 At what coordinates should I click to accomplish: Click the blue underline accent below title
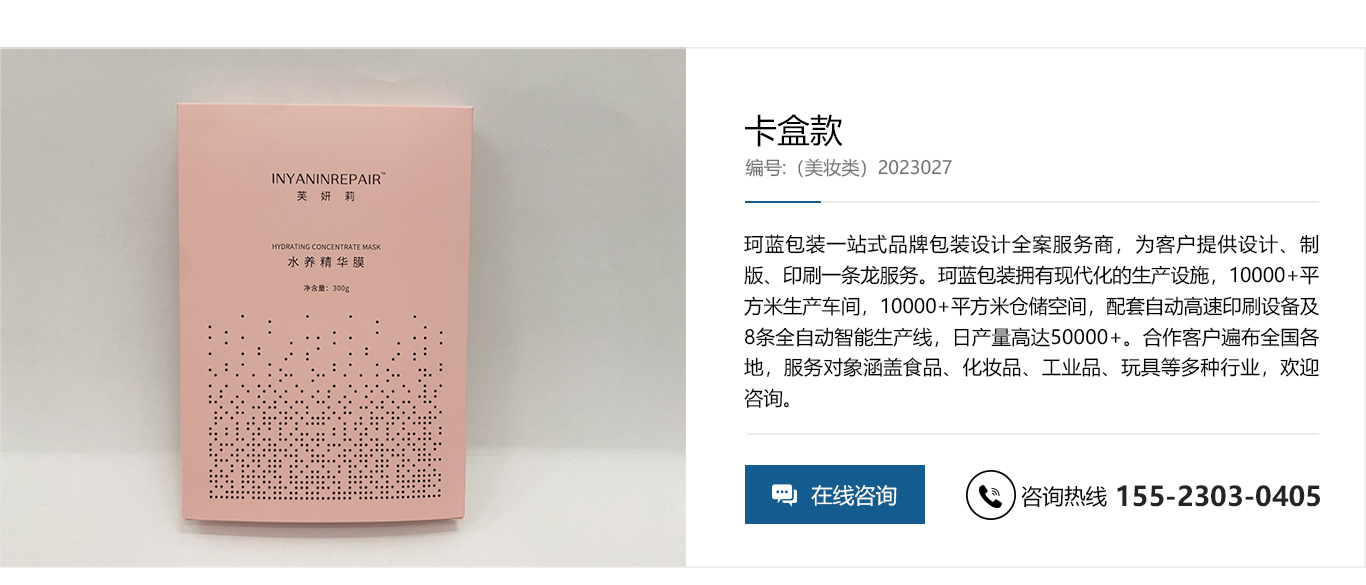click(783, 202)
